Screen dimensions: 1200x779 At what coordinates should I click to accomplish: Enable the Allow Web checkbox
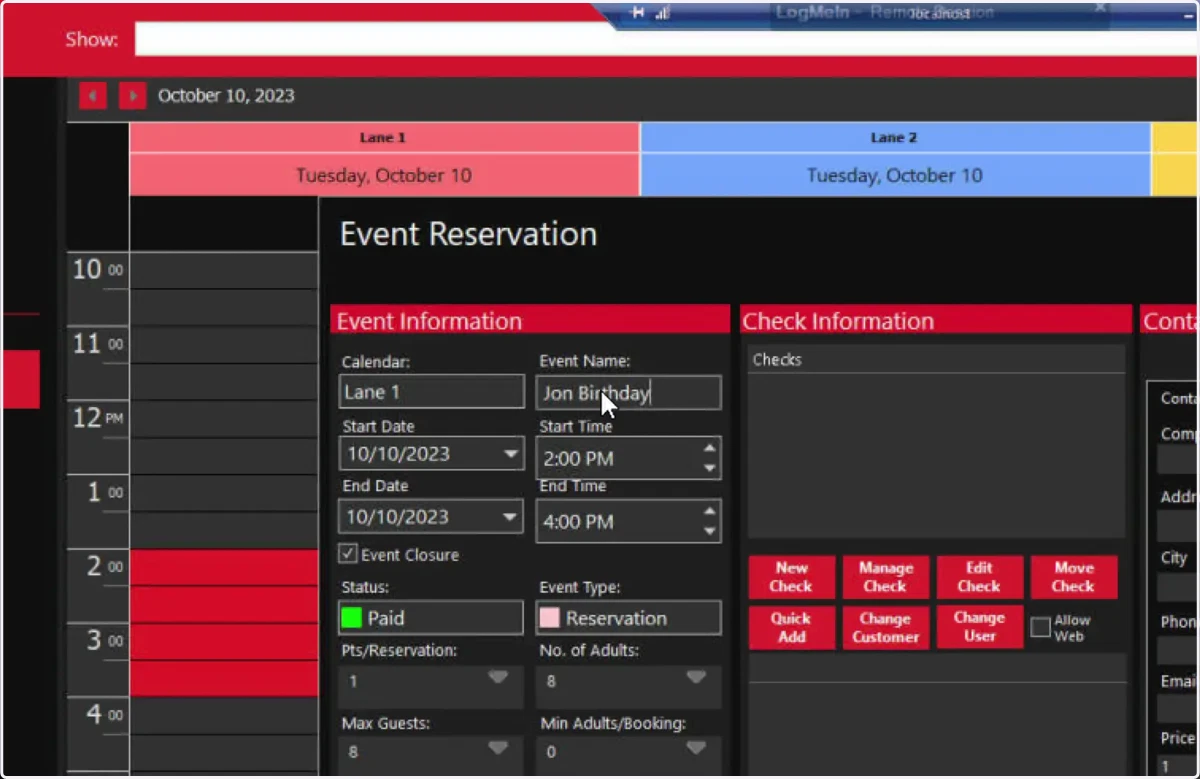[1040, 627]
